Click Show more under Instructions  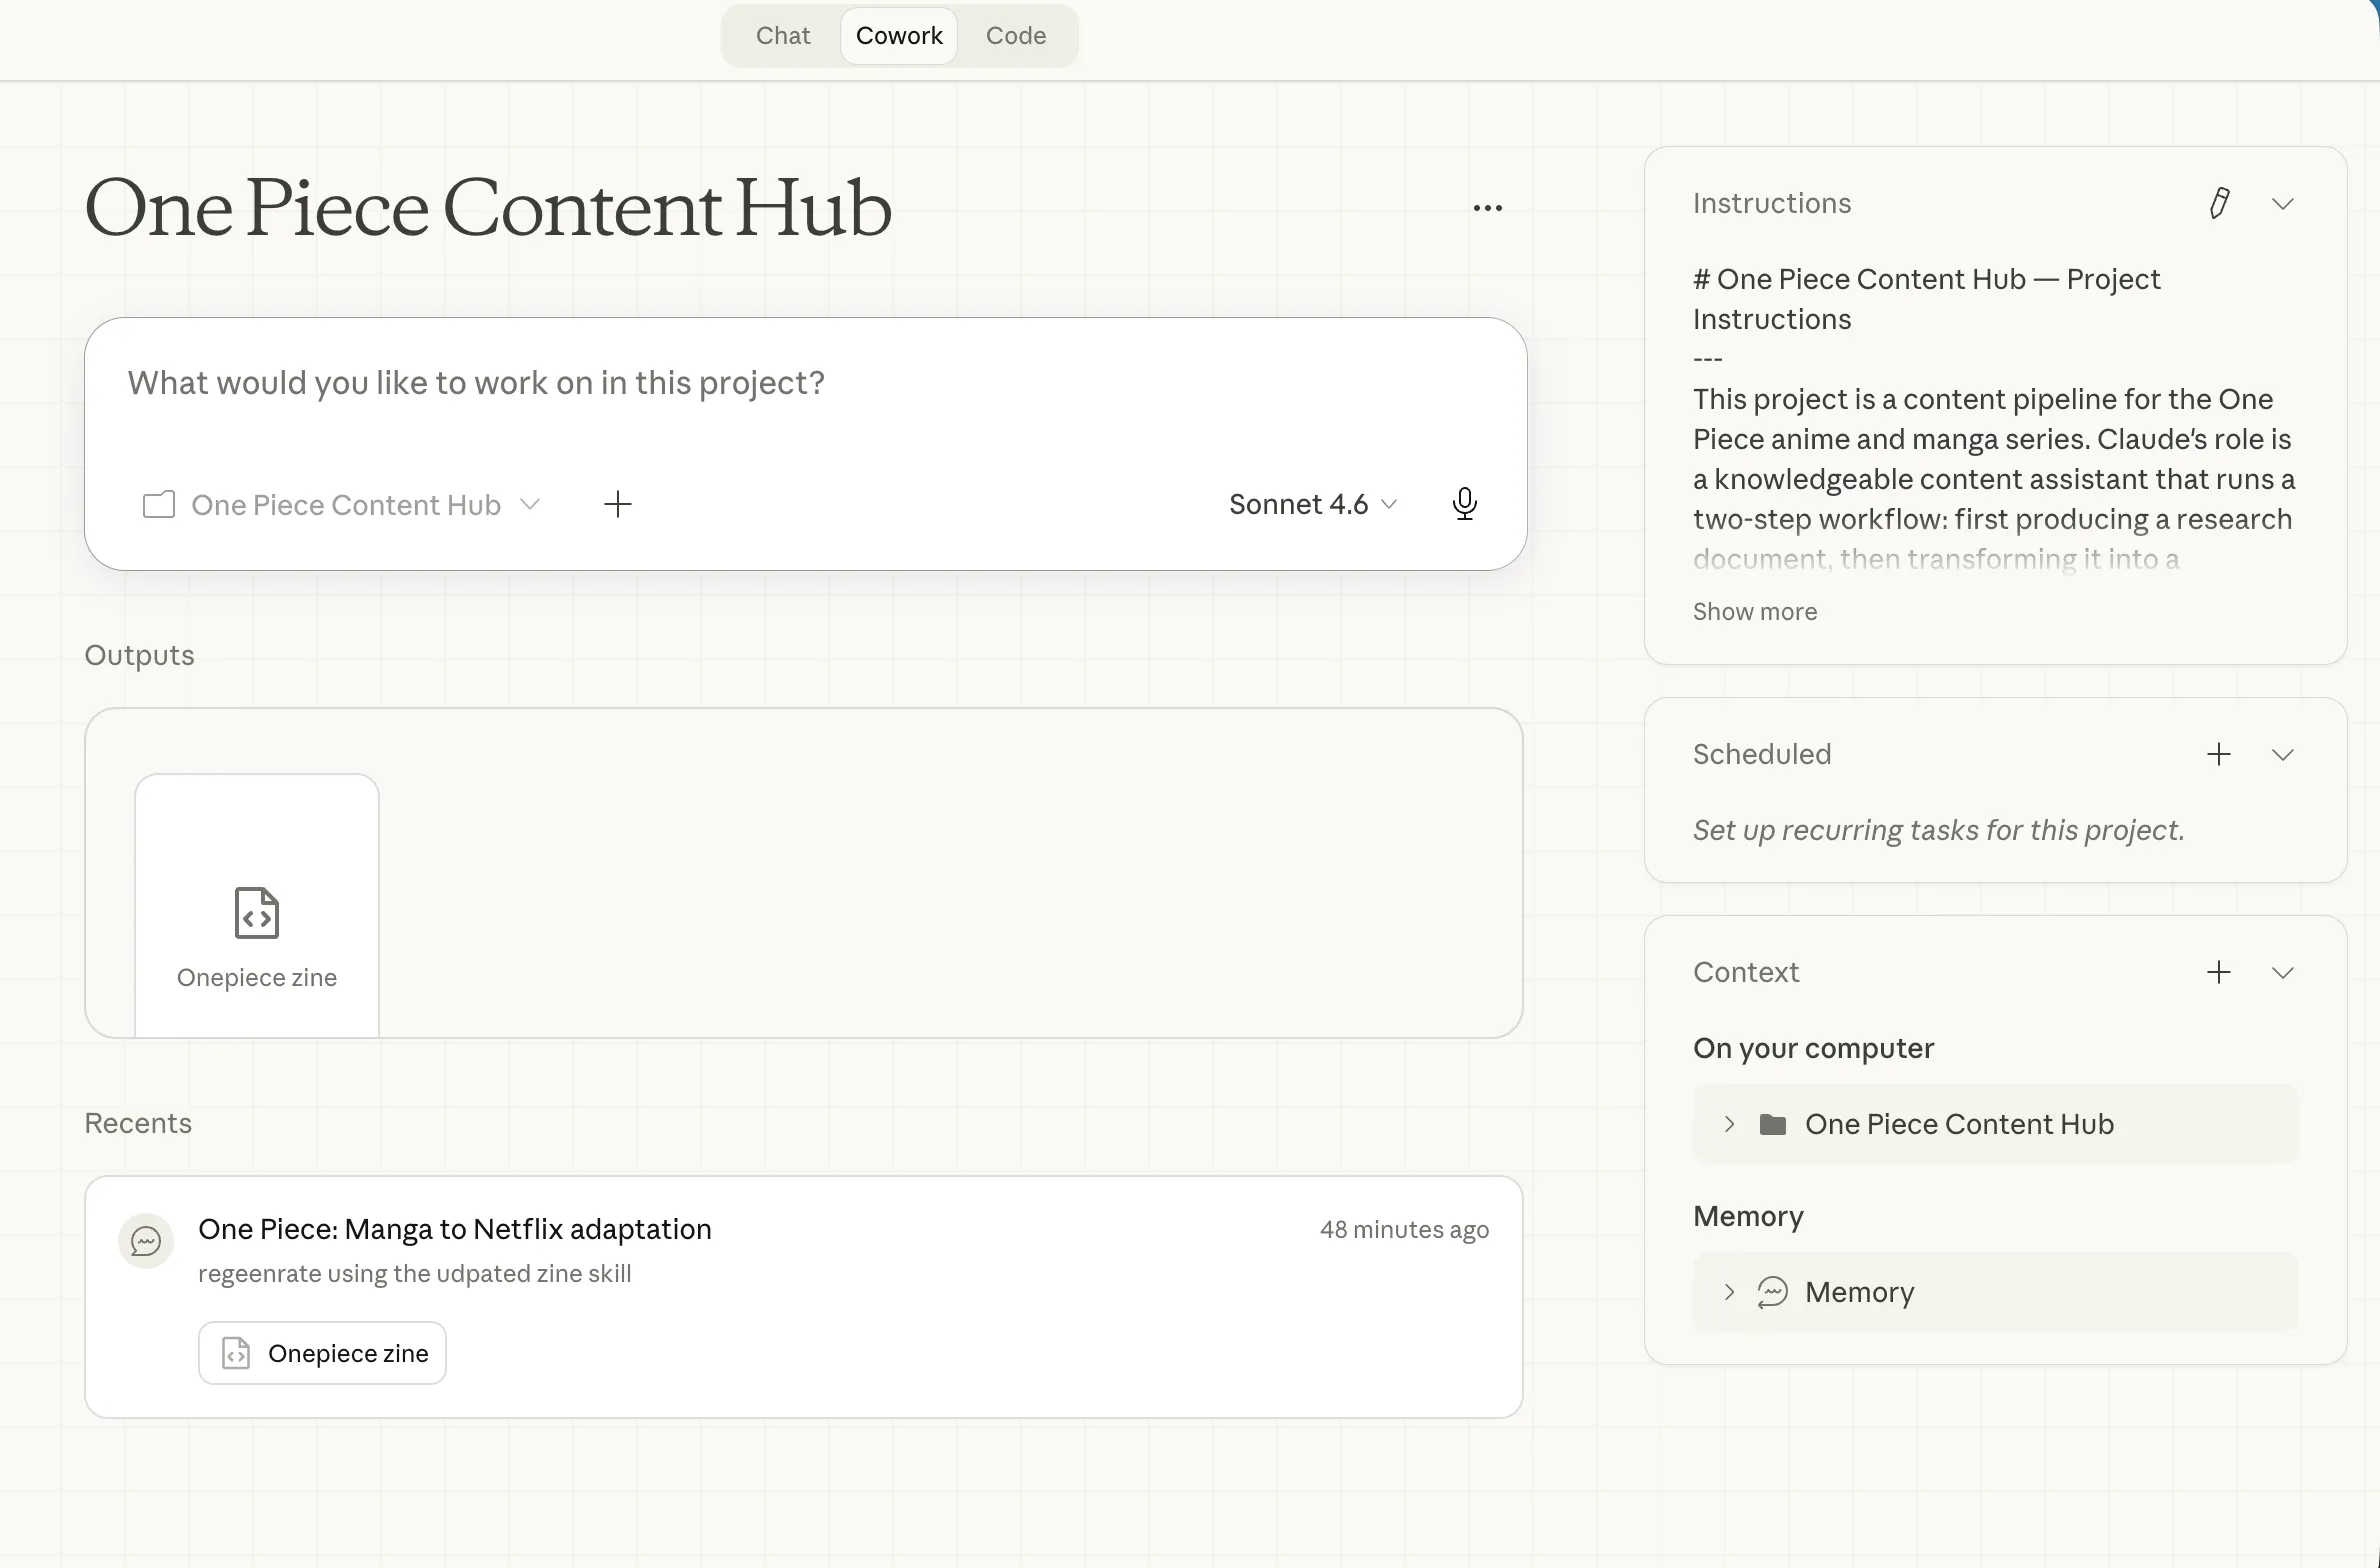(x=1754, y=612)
